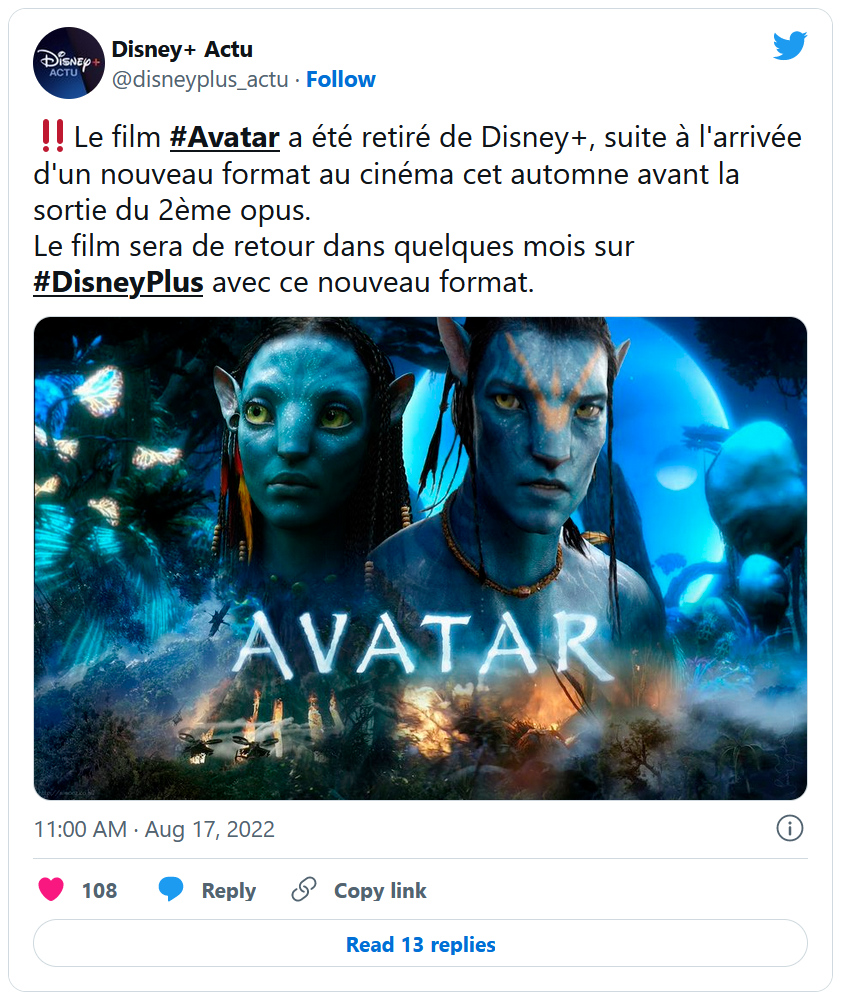
Task: Click the Copy link text
Action: point(380,890)
